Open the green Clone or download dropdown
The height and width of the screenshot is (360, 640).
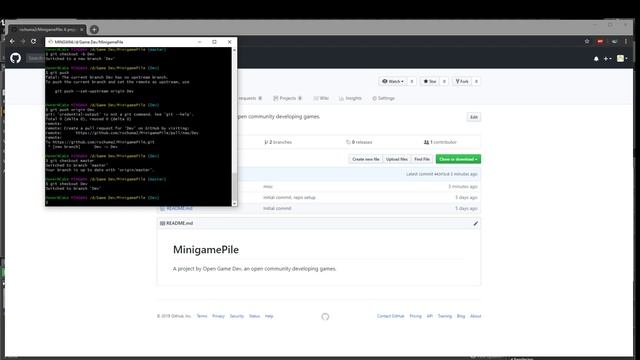click(458, 159)
